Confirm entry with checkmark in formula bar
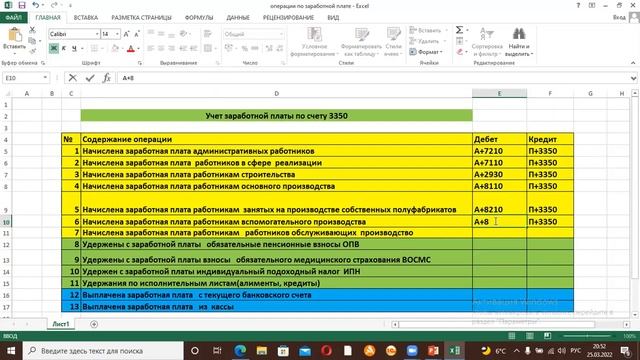The image size is (640, 360). [90, 78]
